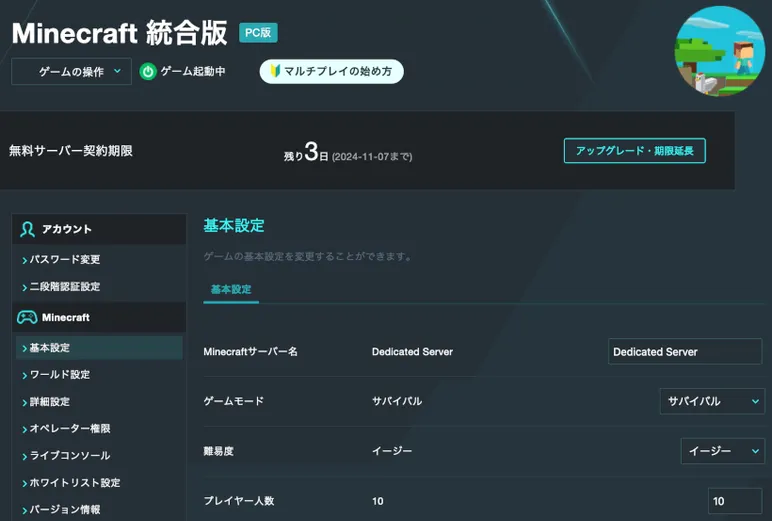
Task: Select 基本設定 in the sidebar menu
Action: tap(99, 348)
